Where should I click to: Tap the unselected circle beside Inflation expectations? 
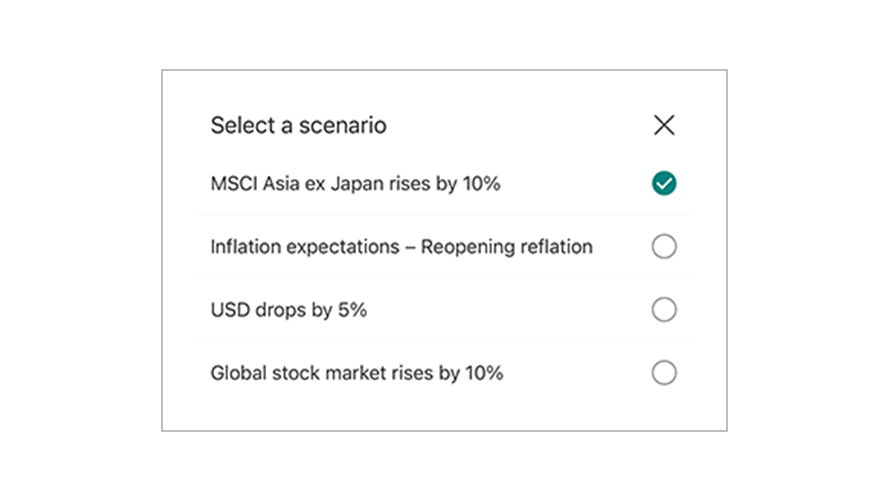(664, 247)
